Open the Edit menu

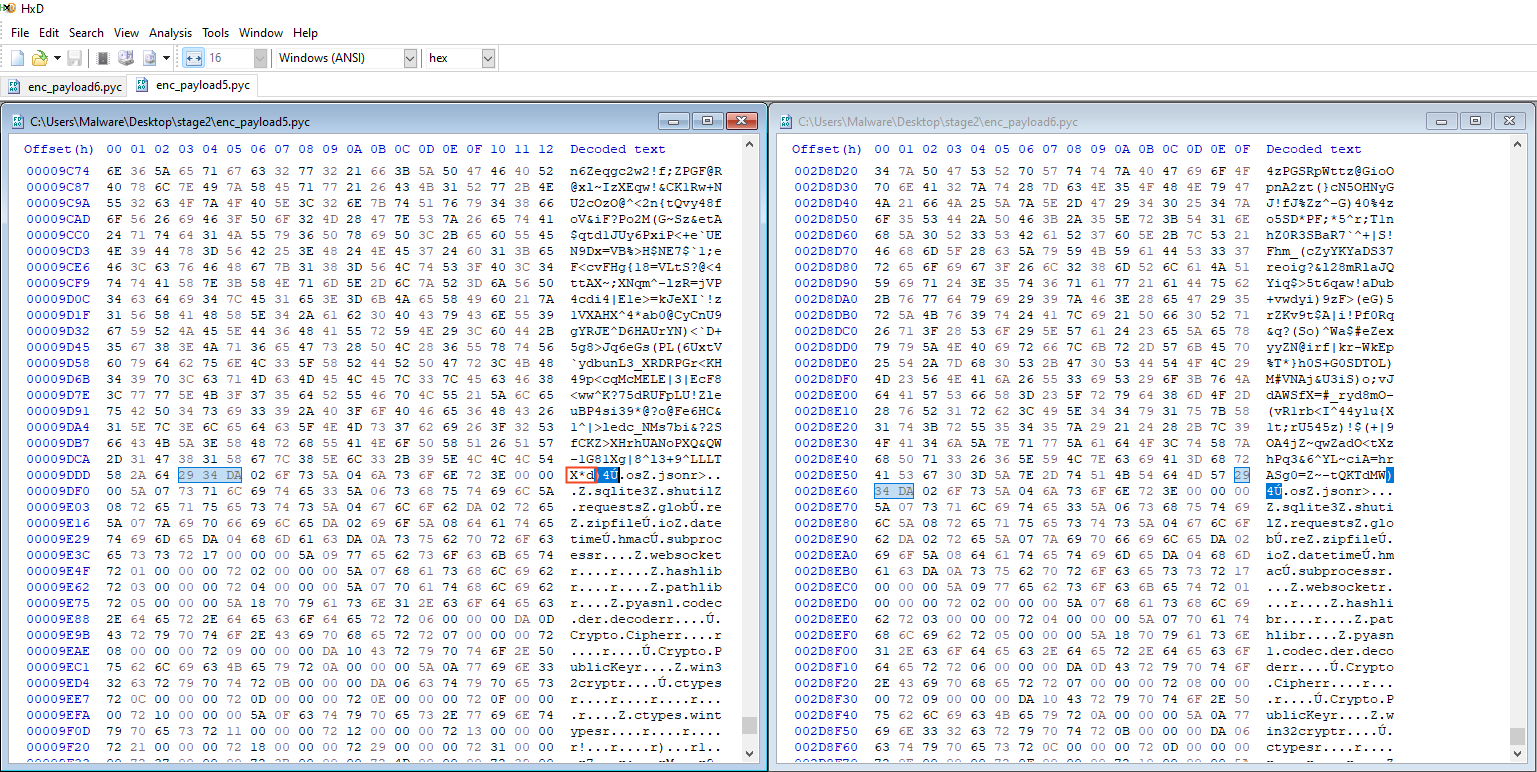pos(49,33)
